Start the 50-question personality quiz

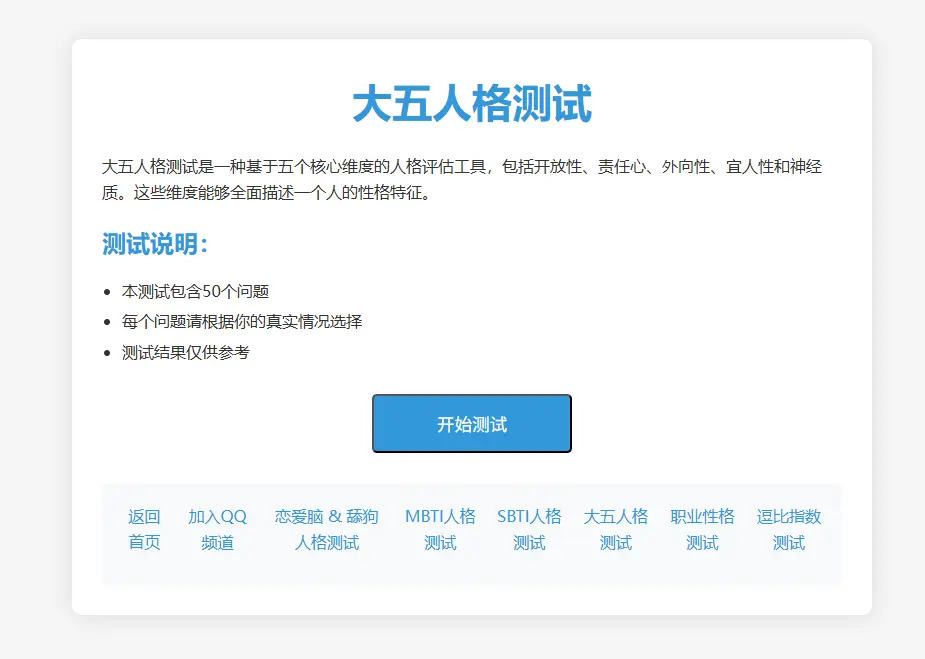[x=471, y=423]
